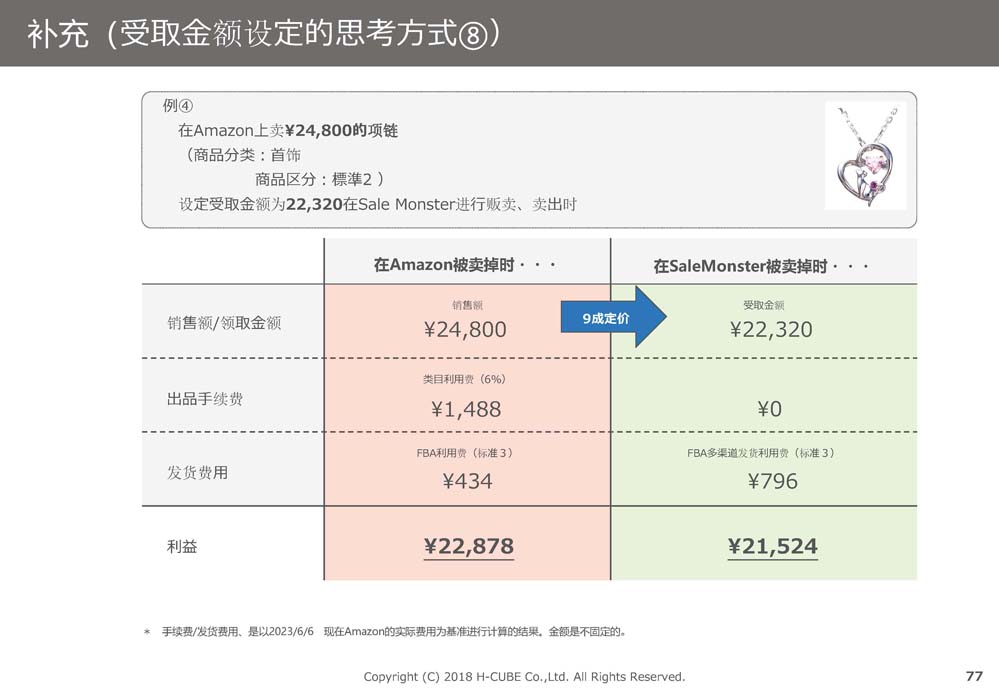Select the shipping value ¥434

pos(468,481)
